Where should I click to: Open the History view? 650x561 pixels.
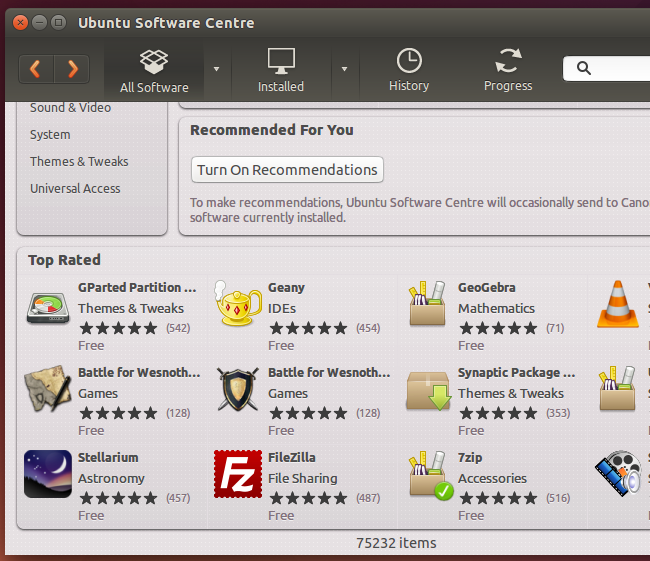coord(409,70)
